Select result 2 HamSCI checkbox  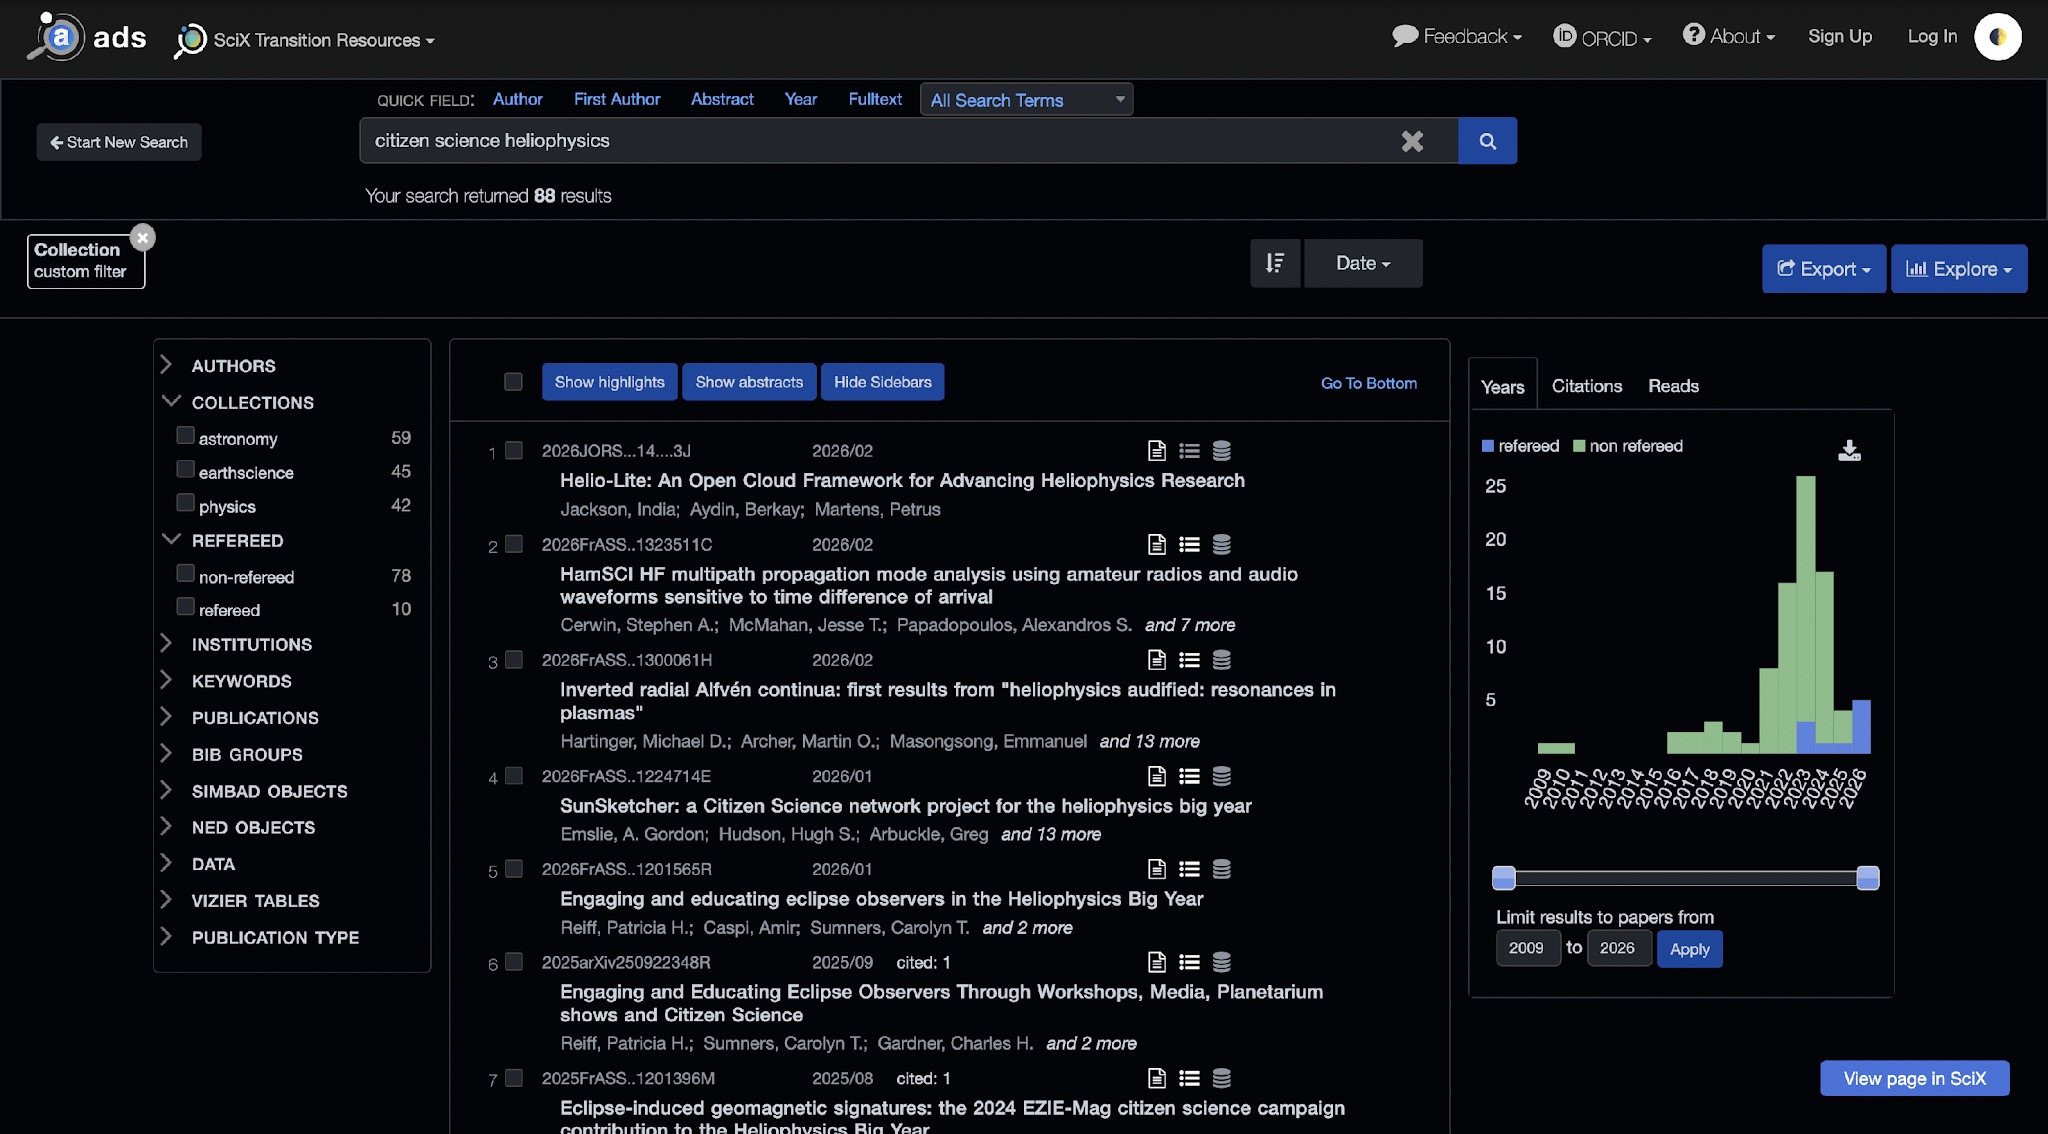pos(514,544)
